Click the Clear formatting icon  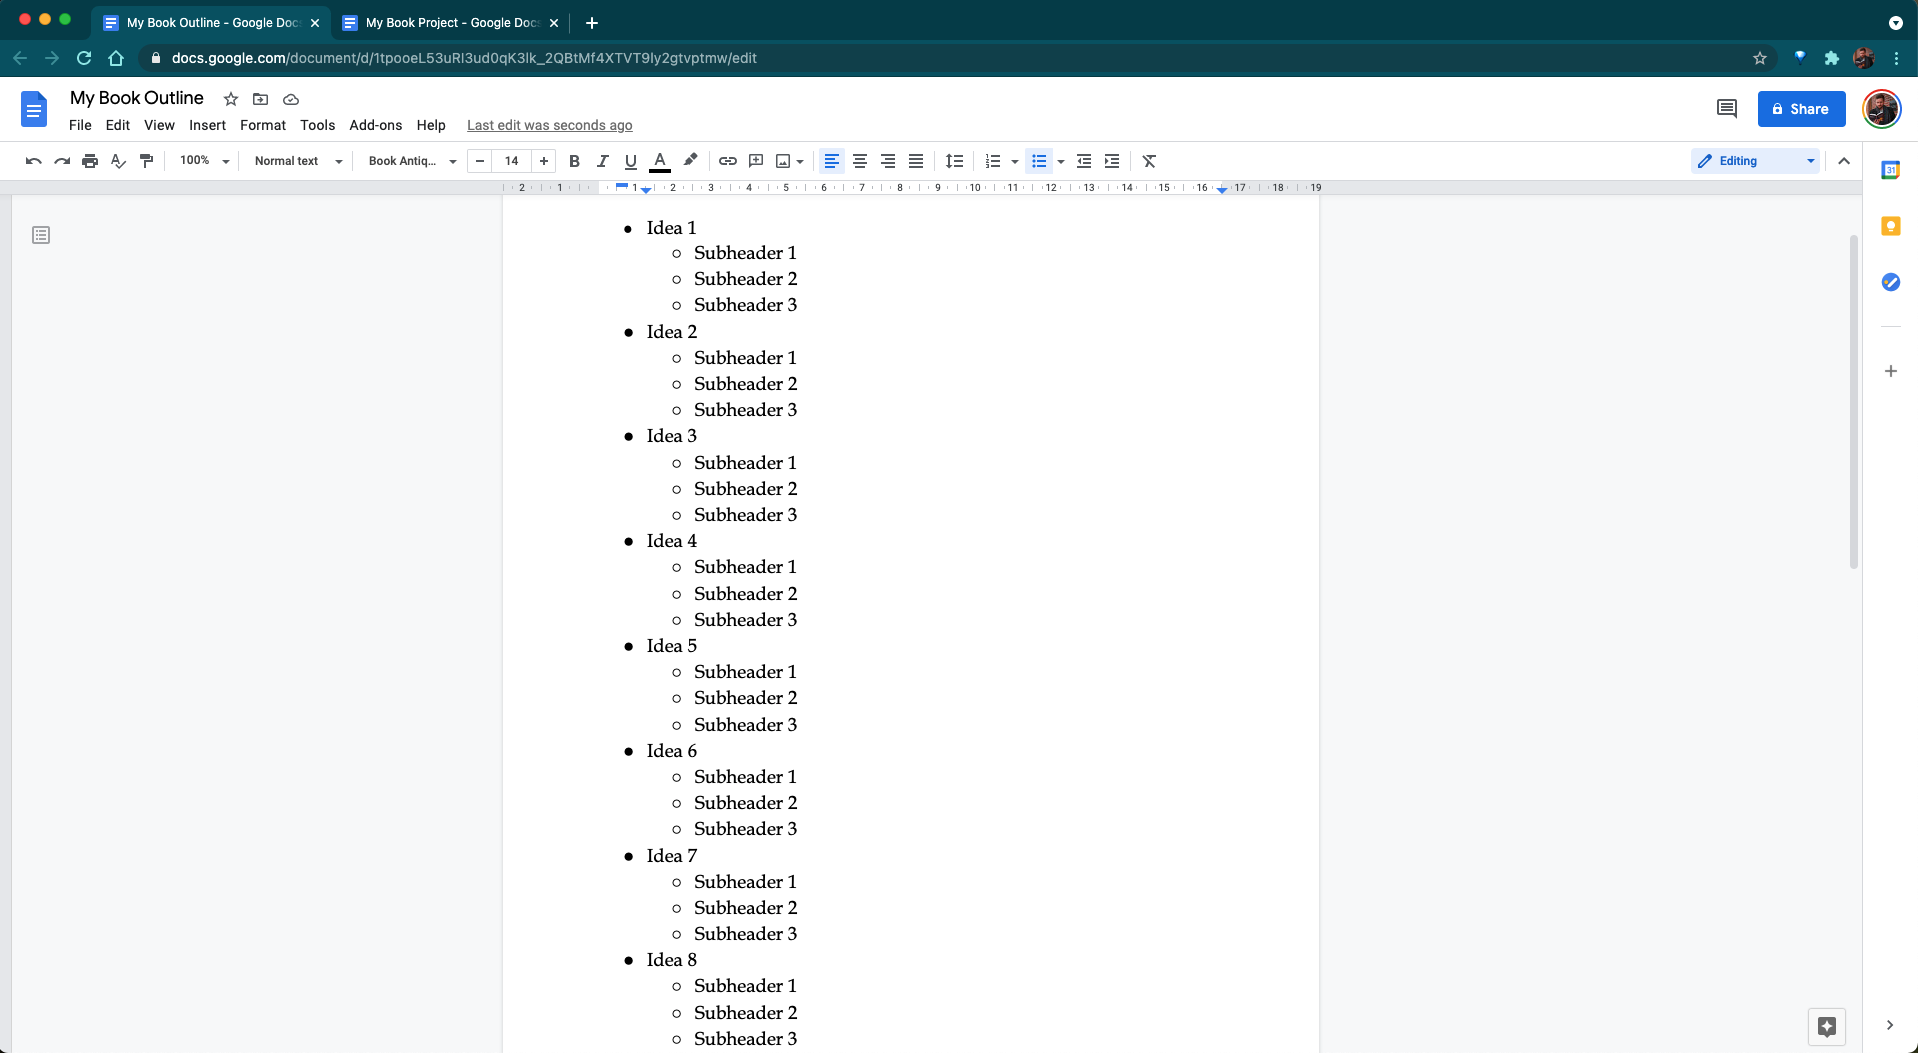(1149, 161)
